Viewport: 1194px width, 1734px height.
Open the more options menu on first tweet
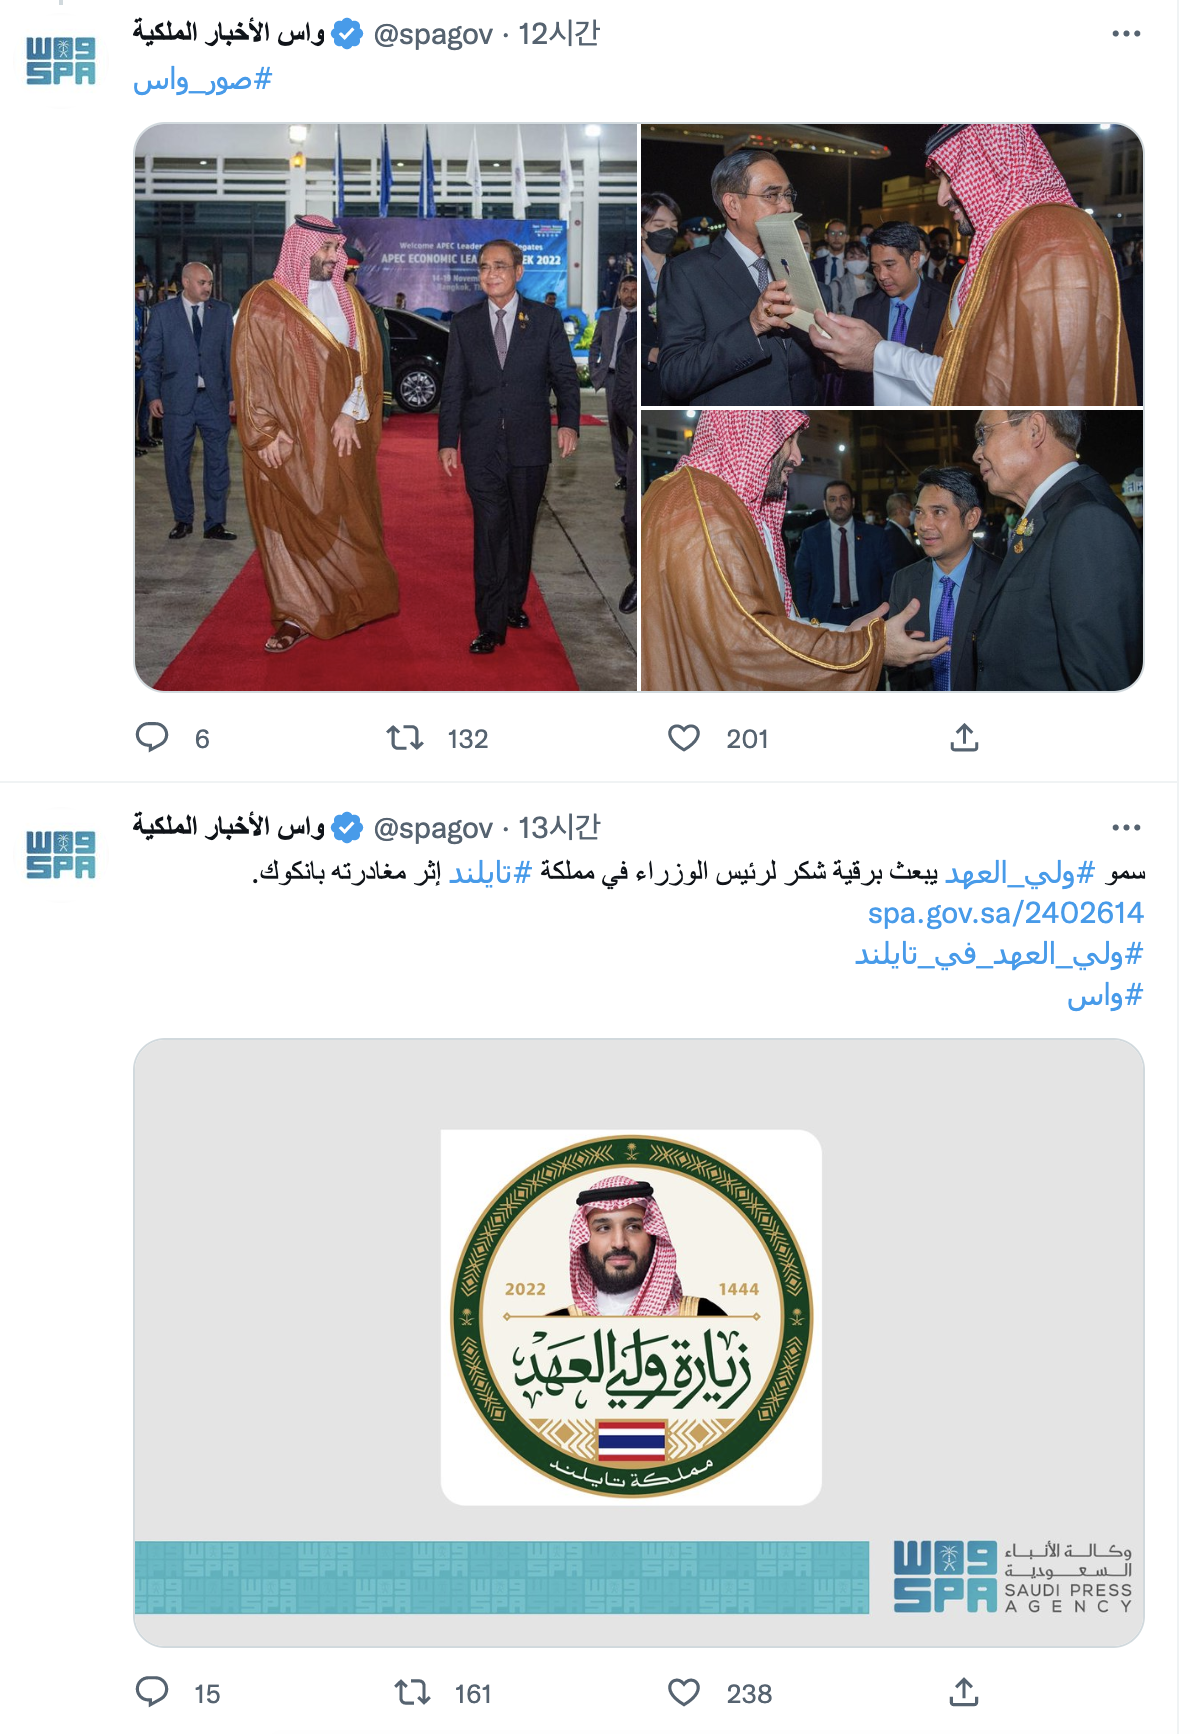click(1126, 34)
